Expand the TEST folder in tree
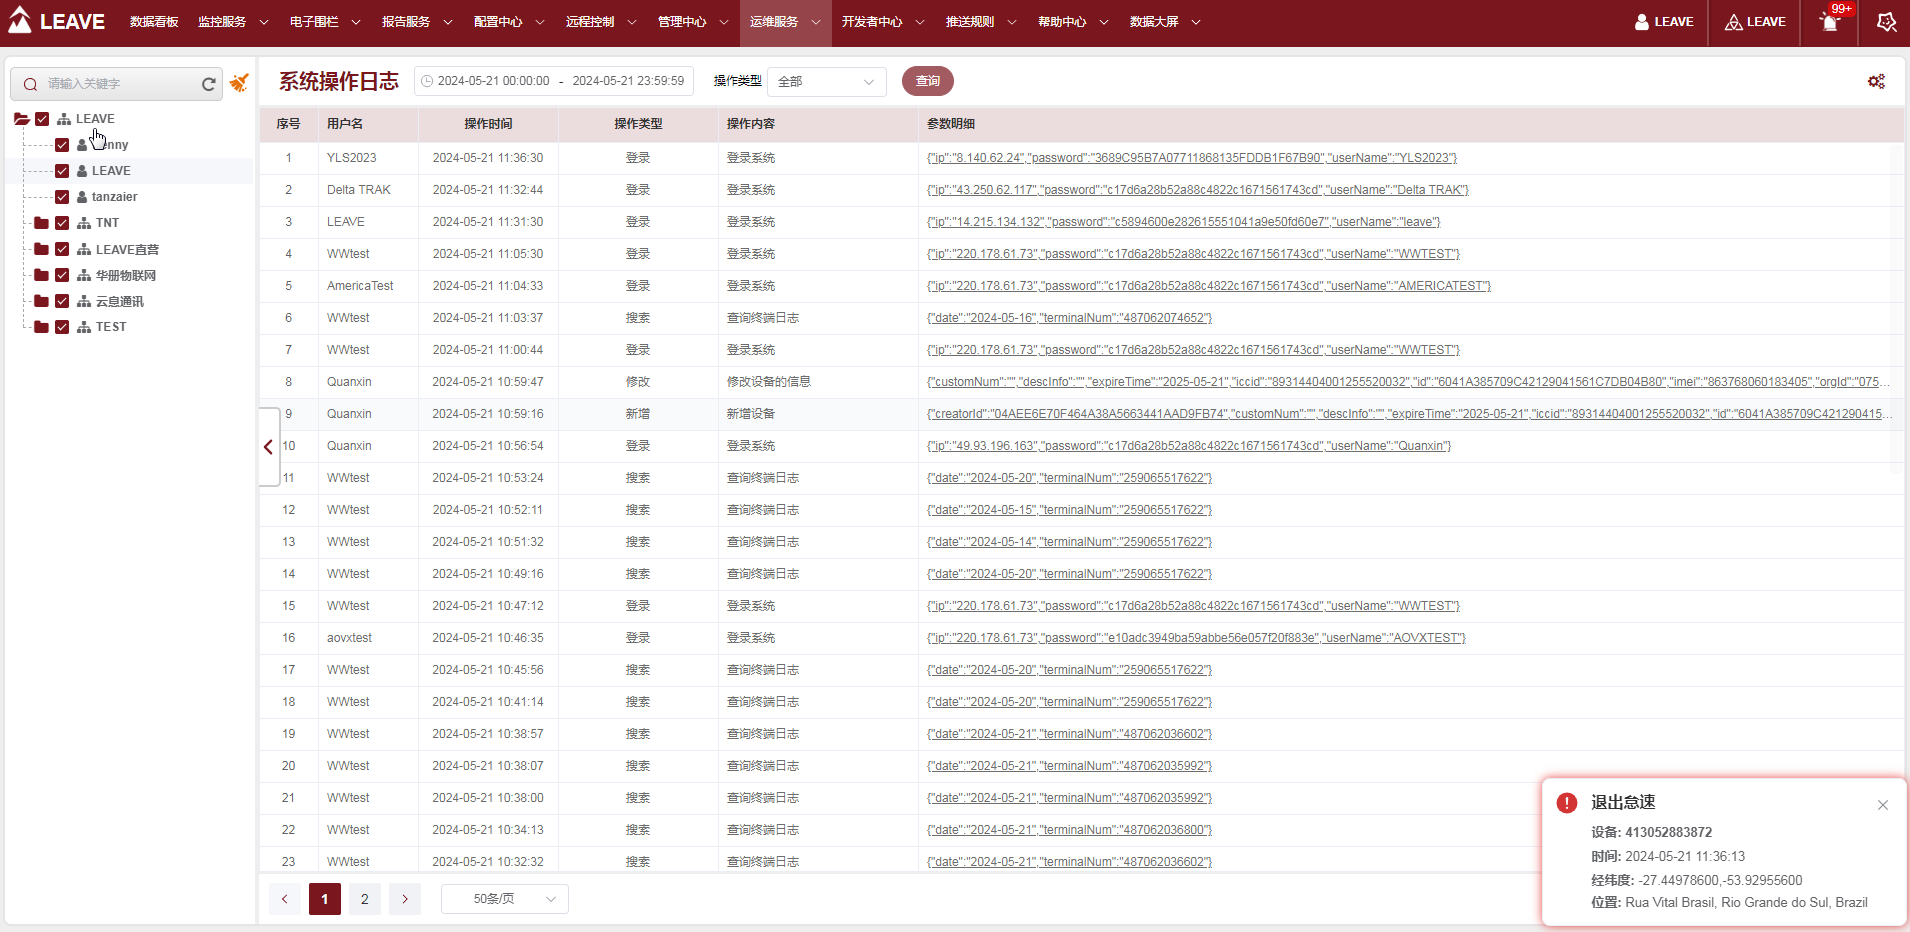The image size is (1910, 932). point(41,327)
